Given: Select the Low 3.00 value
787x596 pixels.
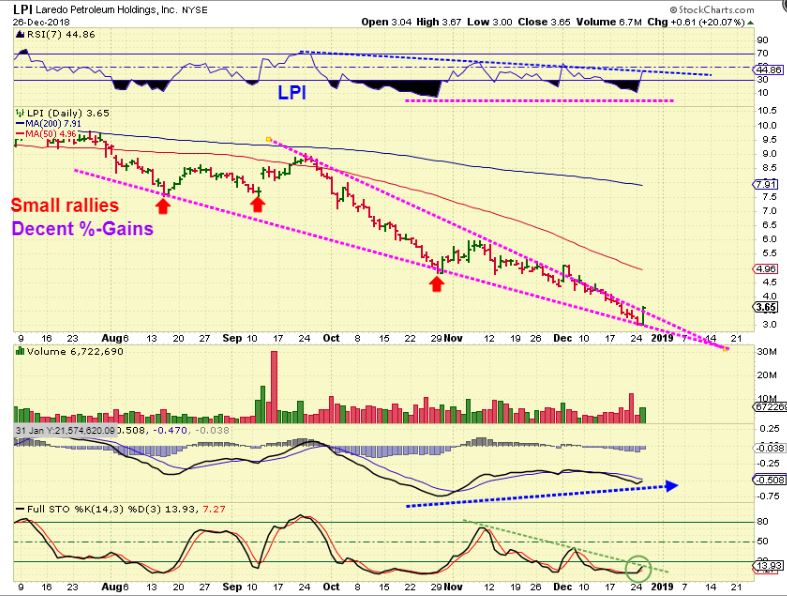Looking at the screenshot, I should 490,22.
